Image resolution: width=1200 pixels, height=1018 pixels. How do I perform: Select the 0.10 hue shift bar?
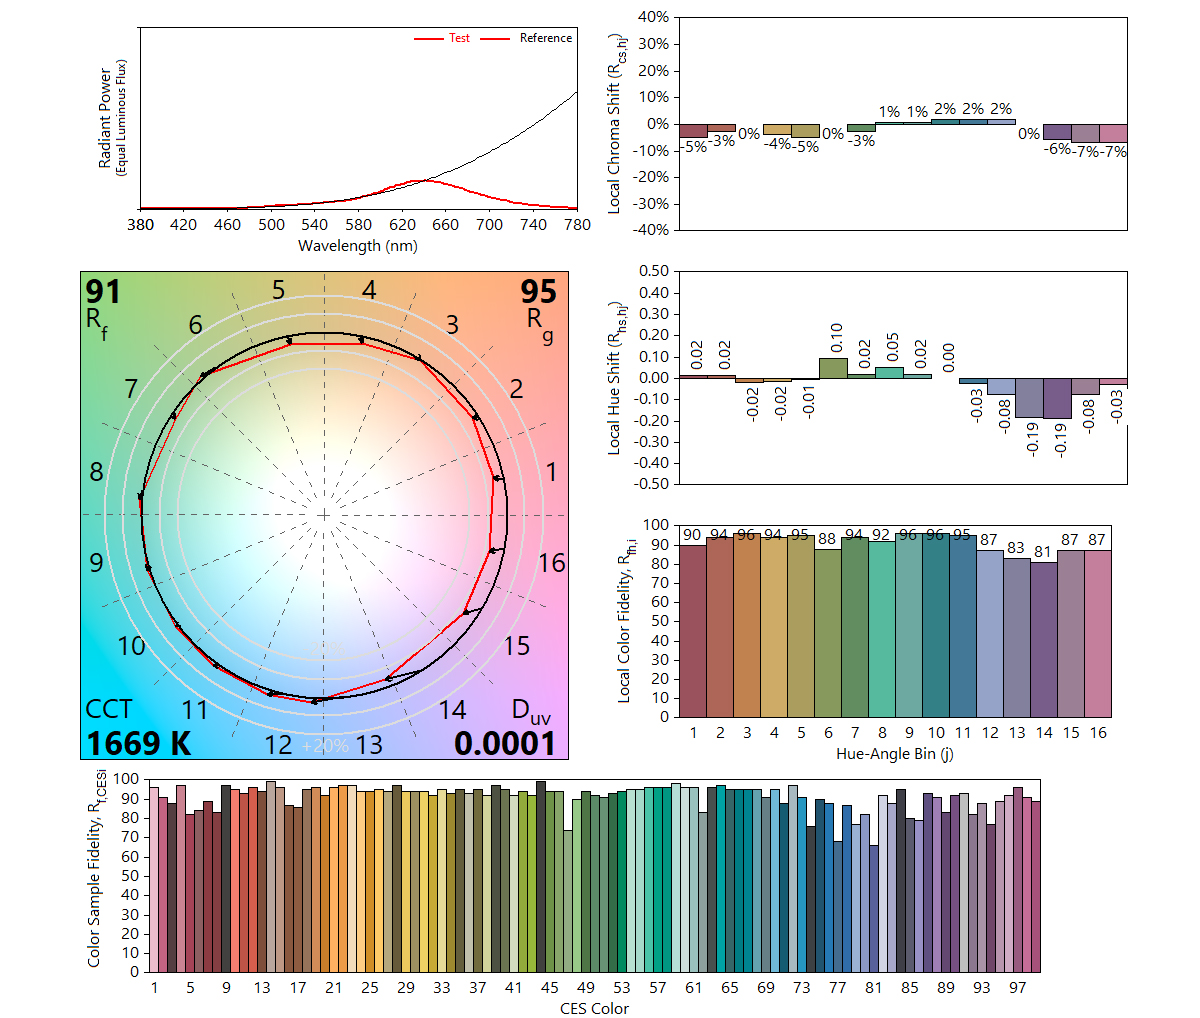(833, 368)
